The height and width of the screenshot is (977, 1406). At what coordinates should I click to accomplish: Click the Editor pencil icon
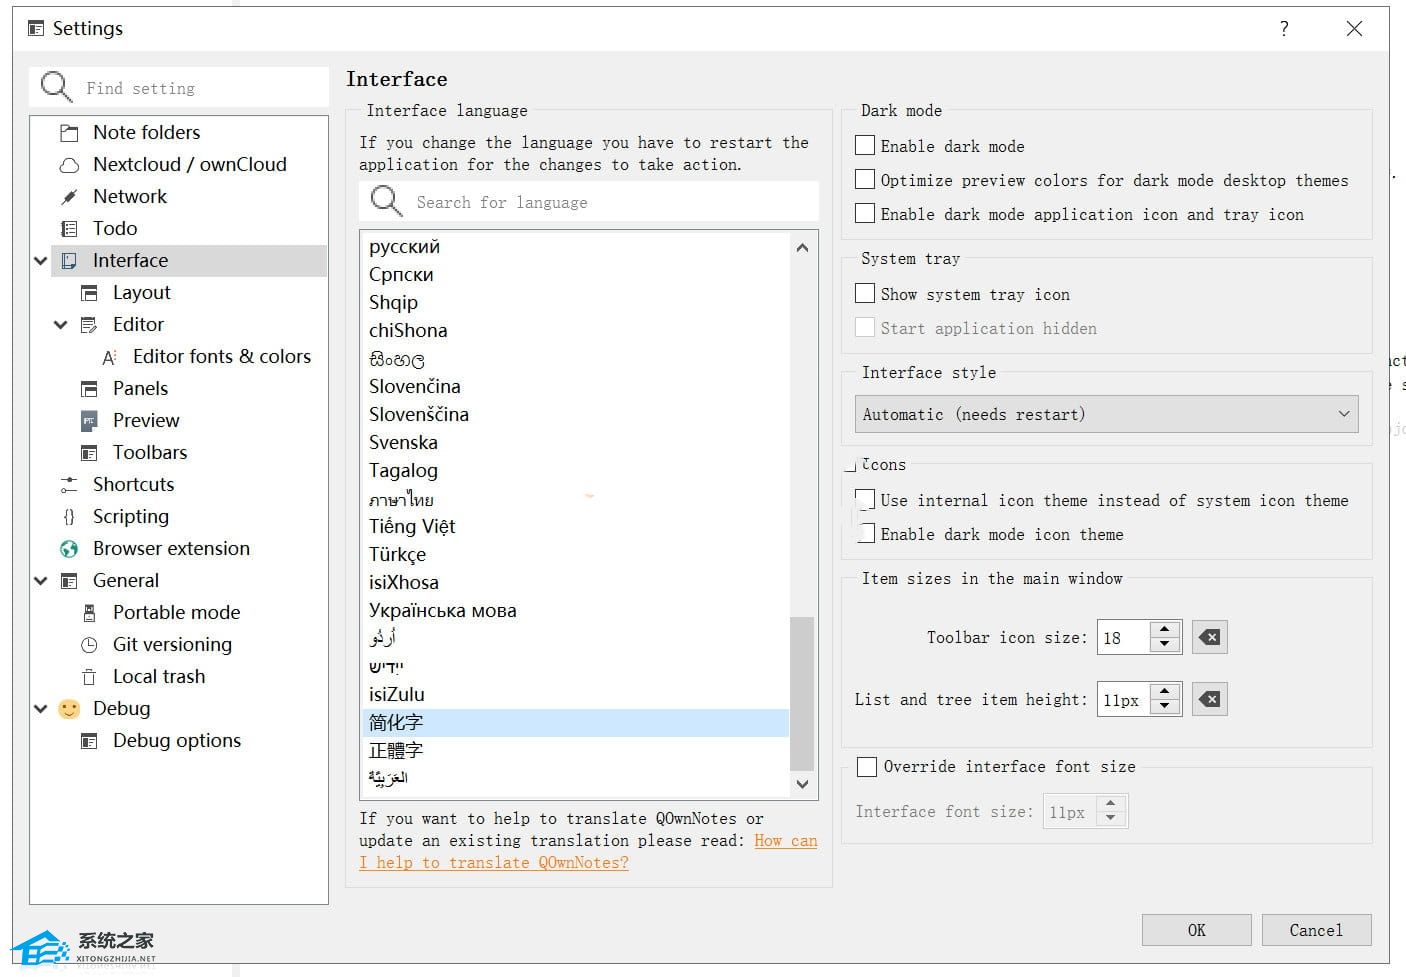(89, 325)
